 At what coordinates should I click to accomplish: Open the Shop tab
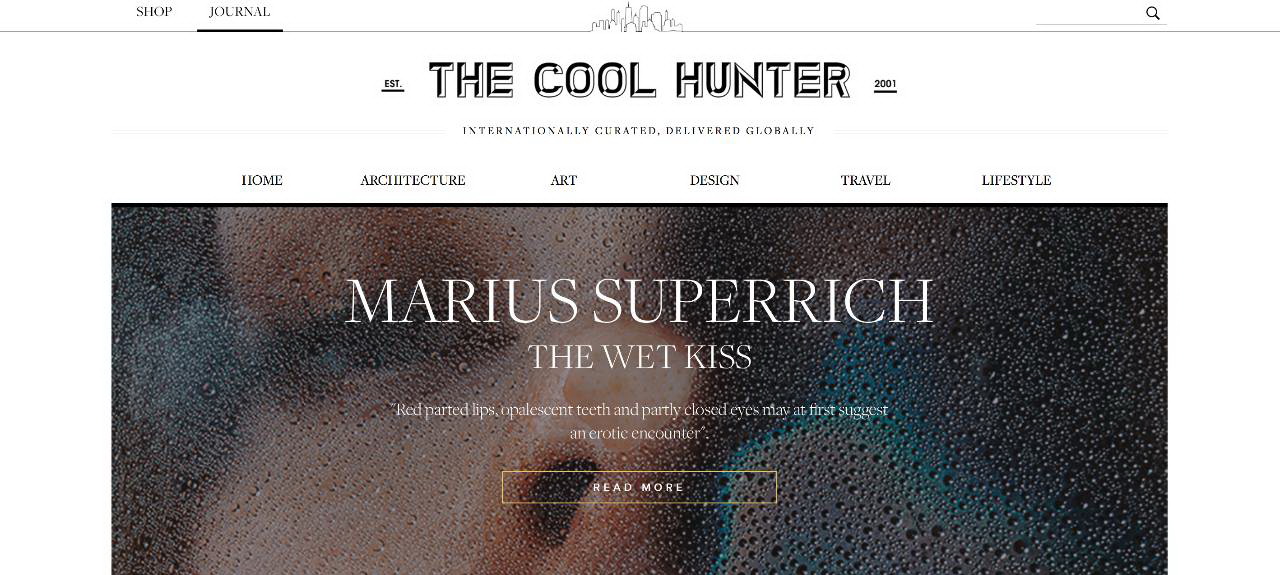(x=154, y=12)
